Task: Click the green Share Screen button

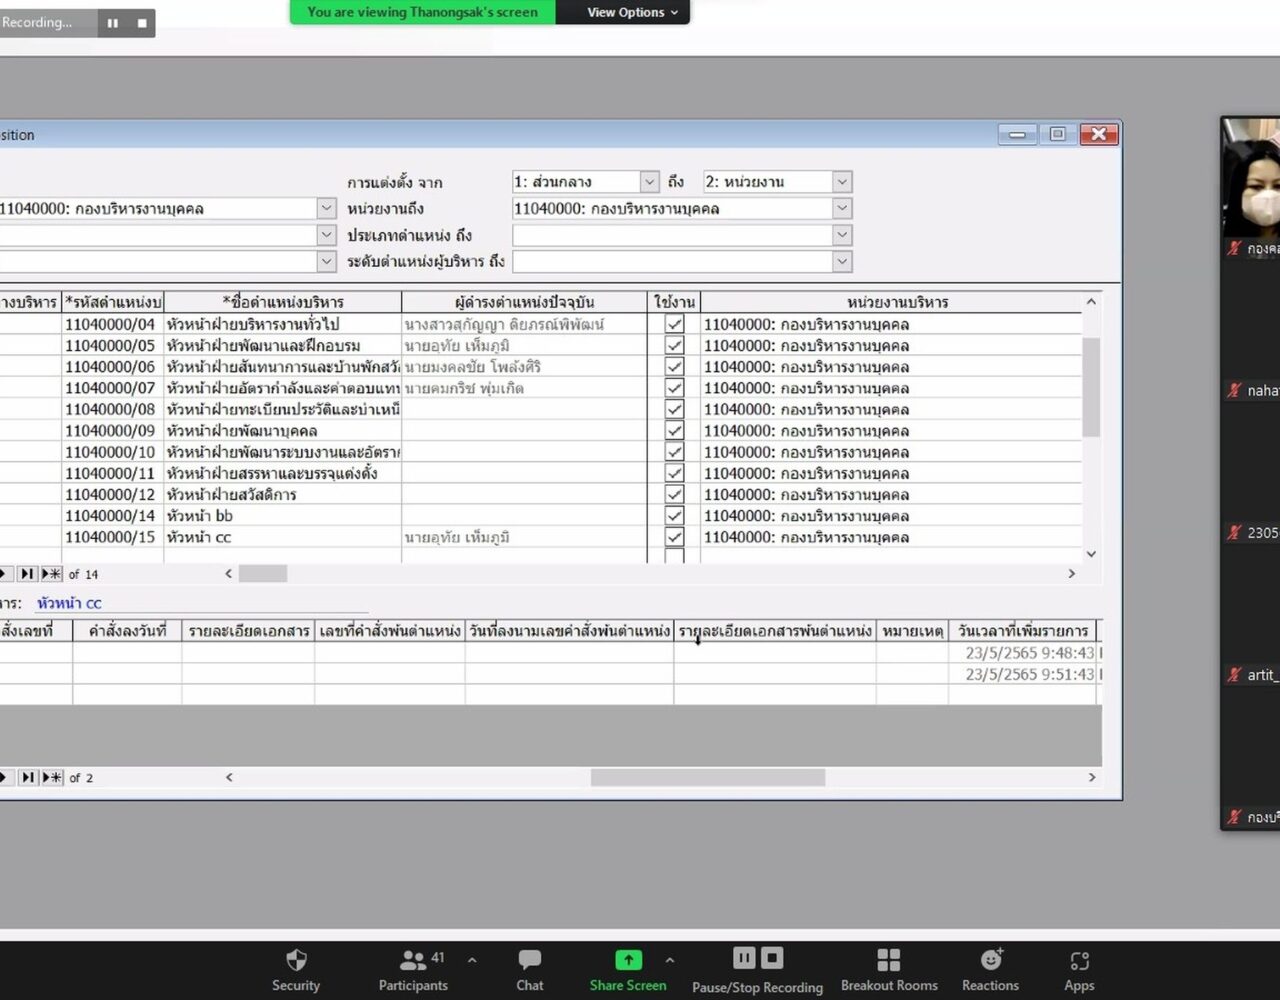Action: [x=628, y=970]
